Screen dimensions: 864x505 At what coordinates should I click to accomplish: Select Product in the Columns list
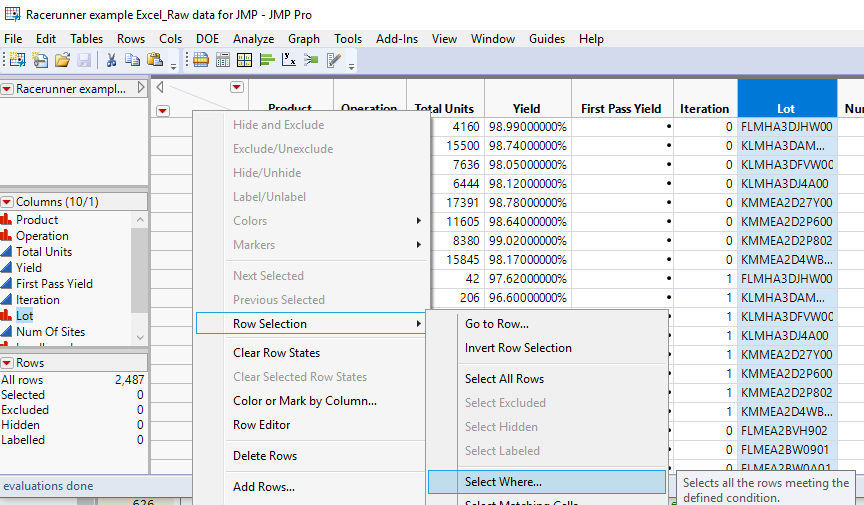click(x=37, y=219)
